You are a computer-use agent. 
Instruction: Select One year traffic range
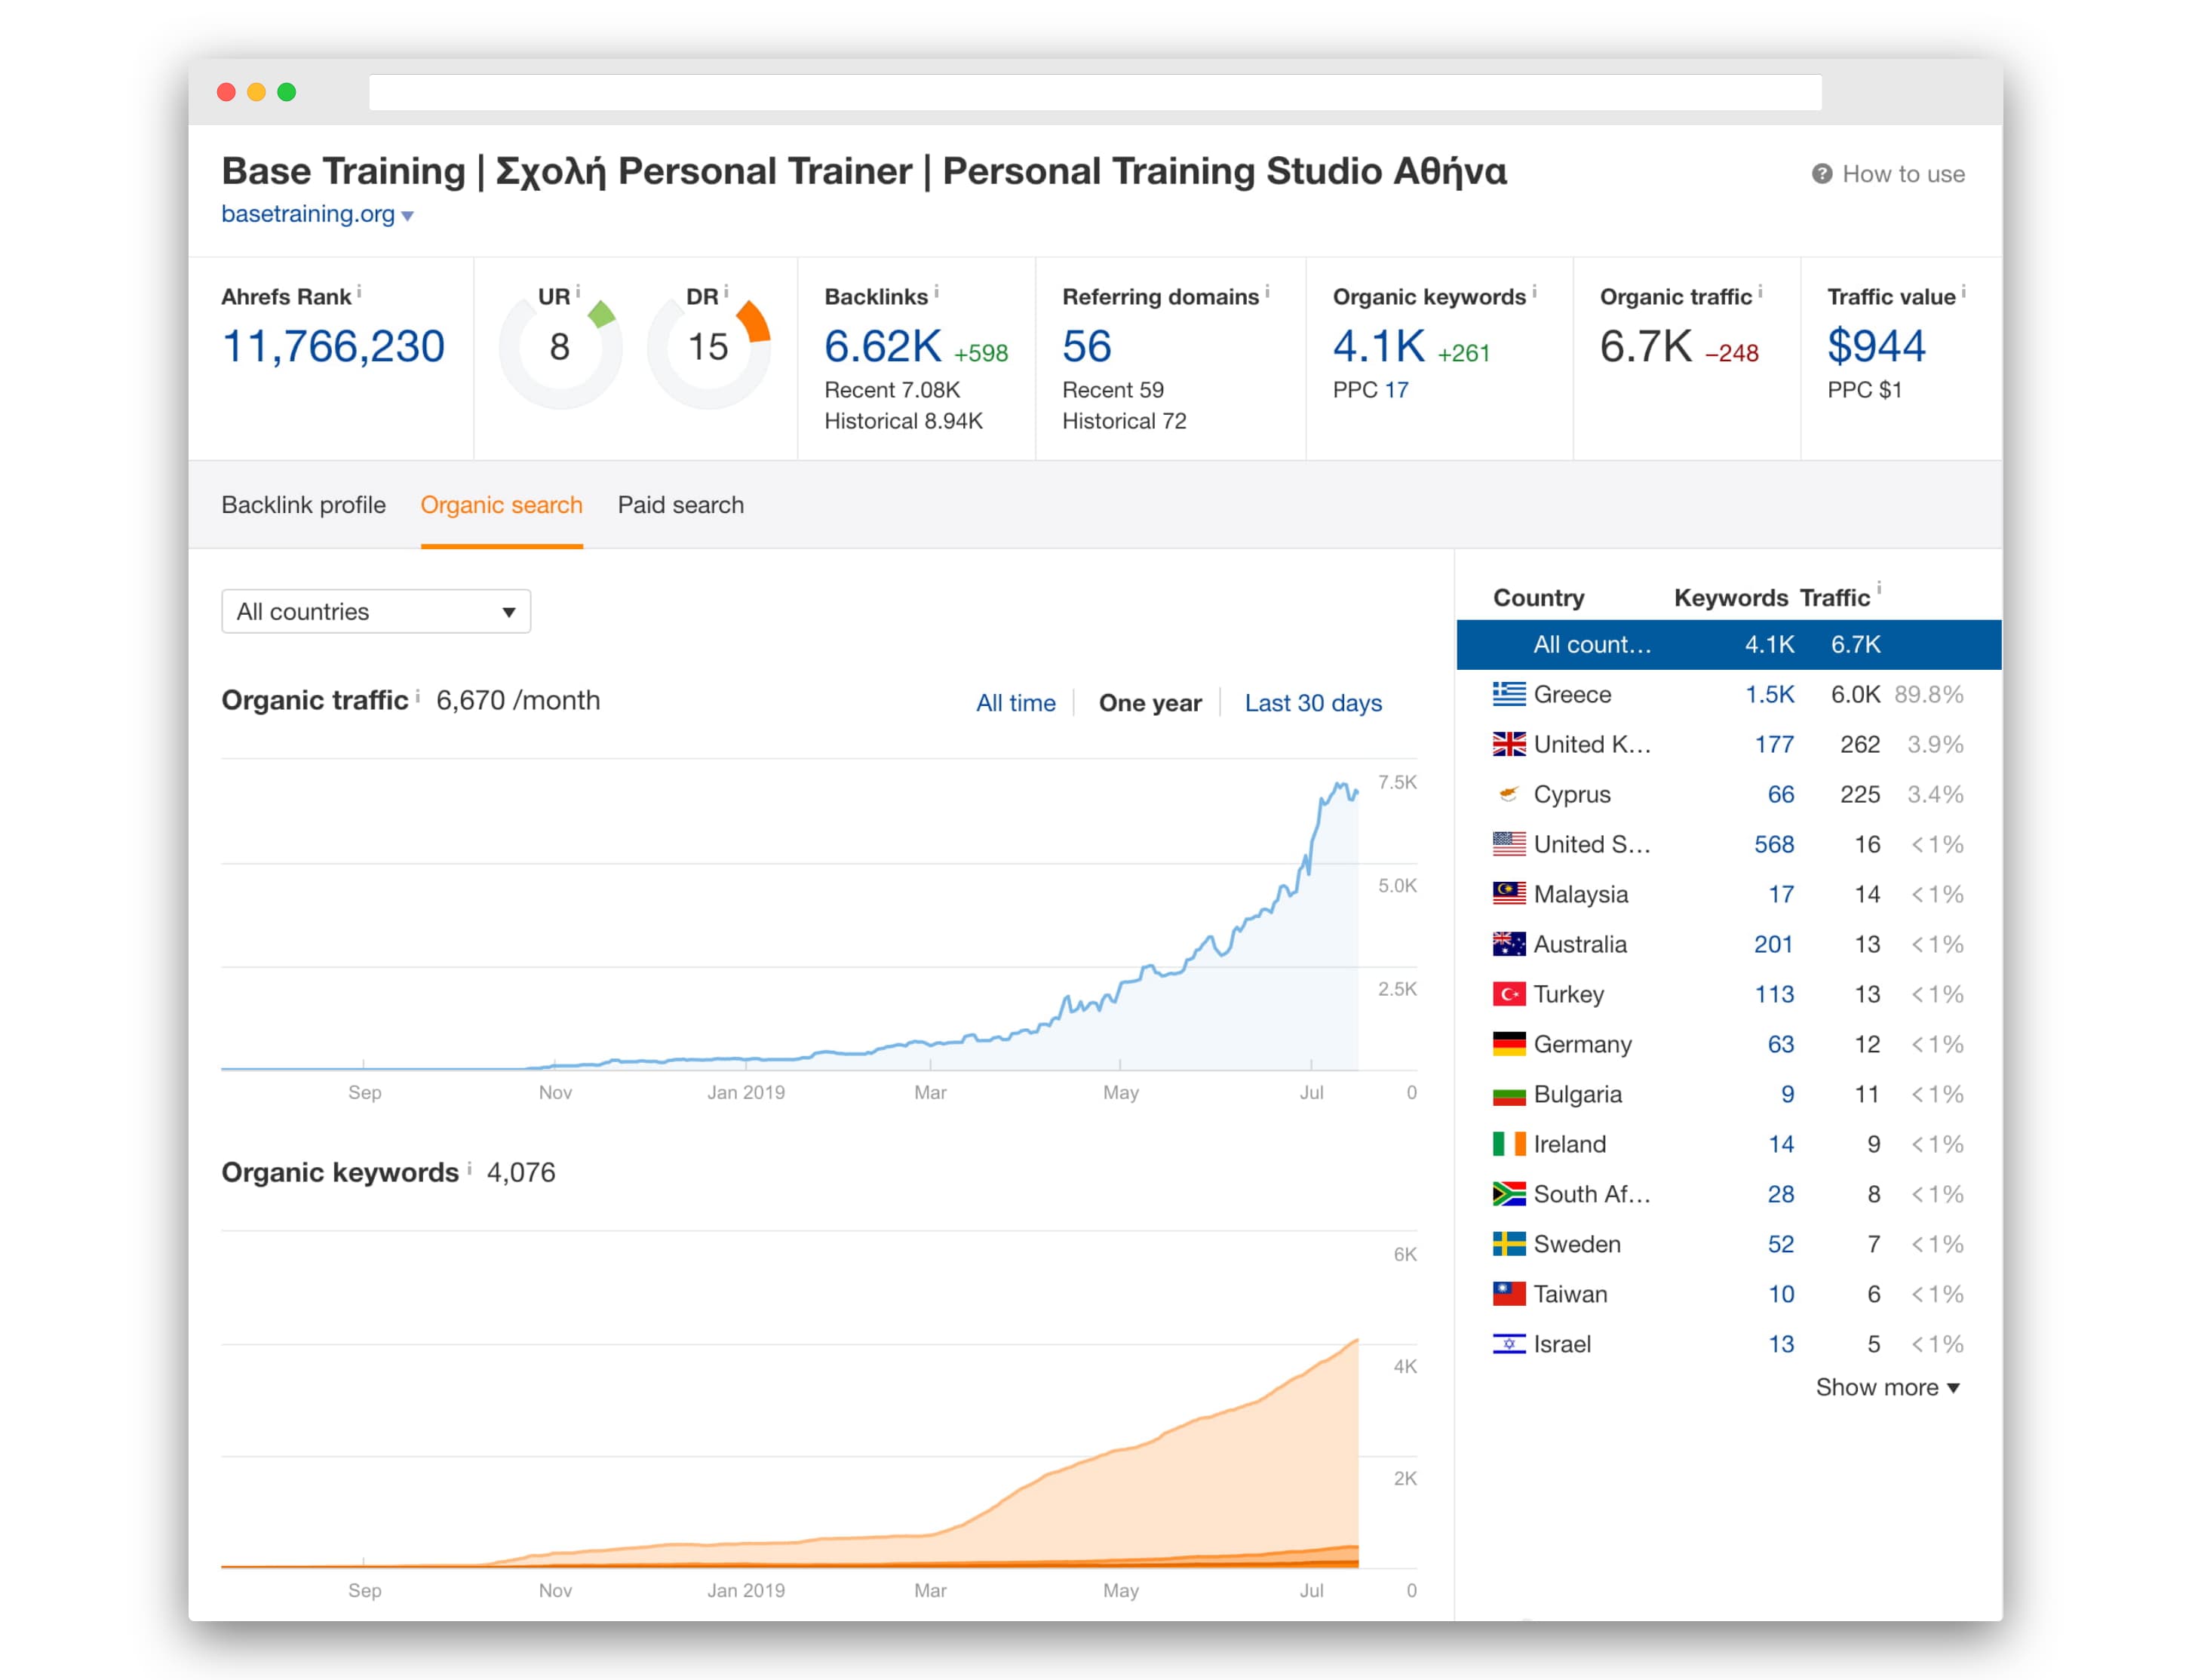click(x=1150, y=703)
